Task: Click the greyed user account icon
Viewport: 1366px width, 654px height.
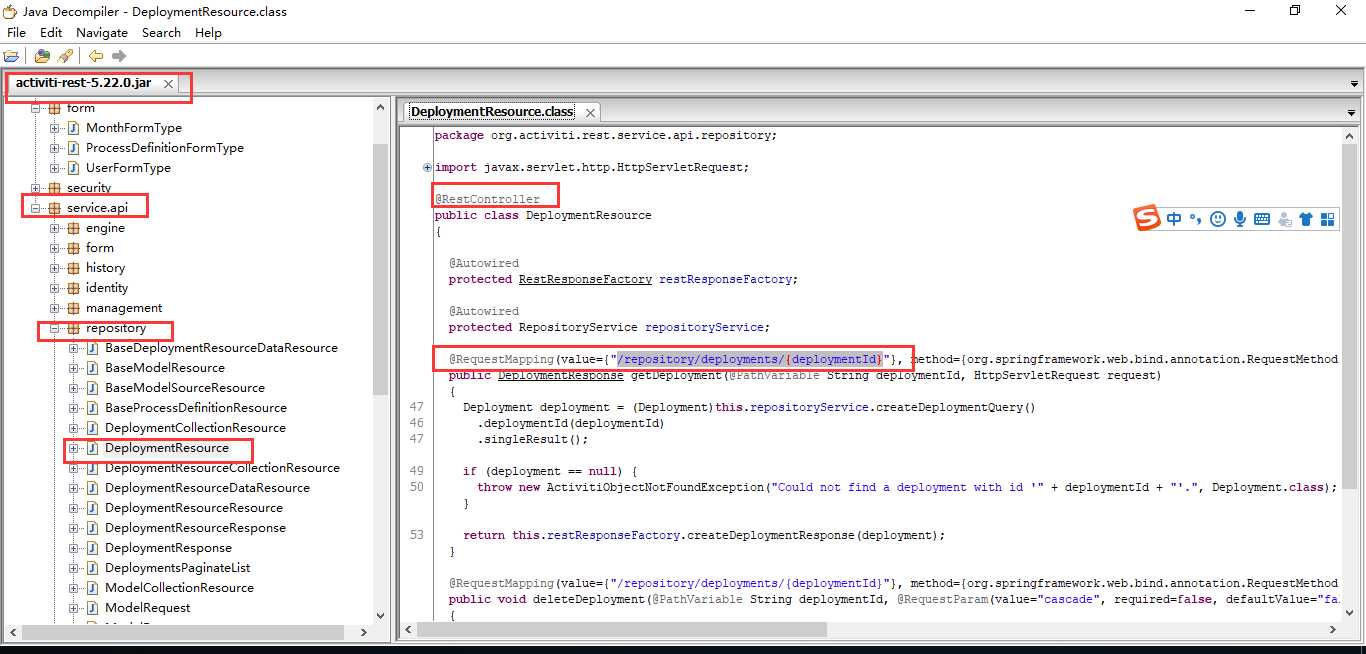Action: click(x=1284, y=219)
